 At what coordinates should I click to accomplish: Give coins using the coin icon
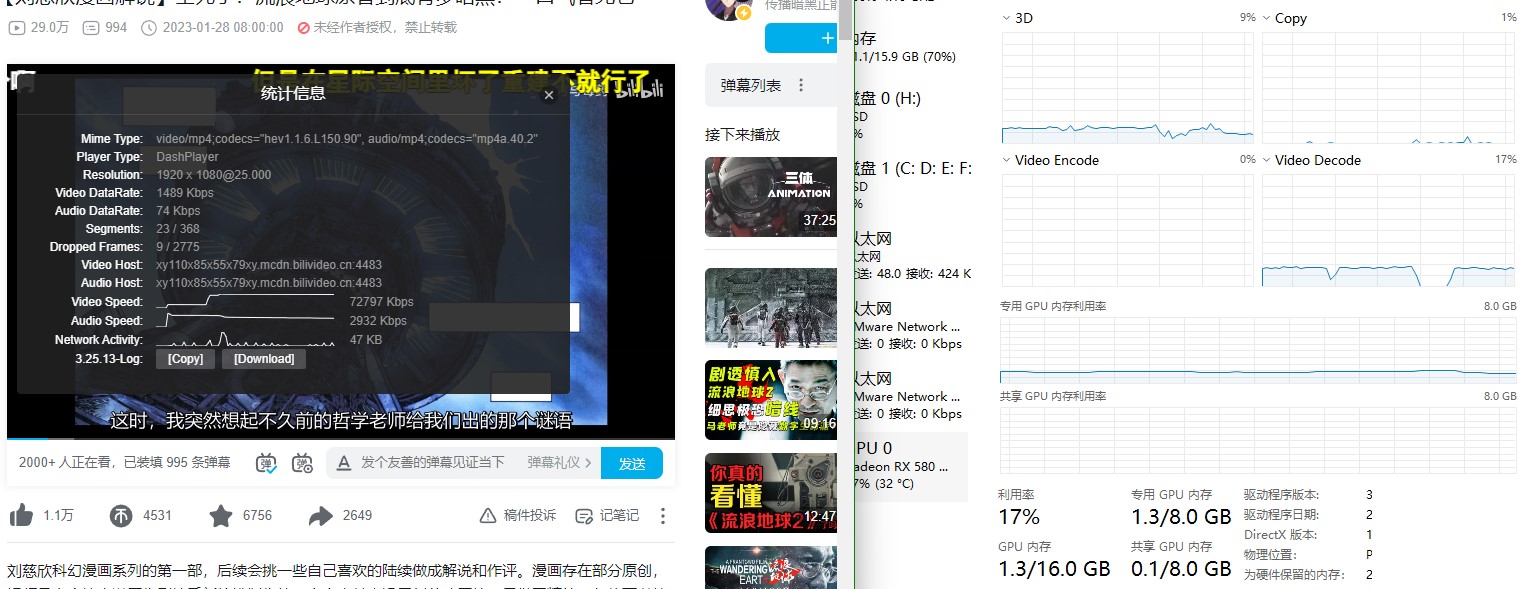[121, 516]
